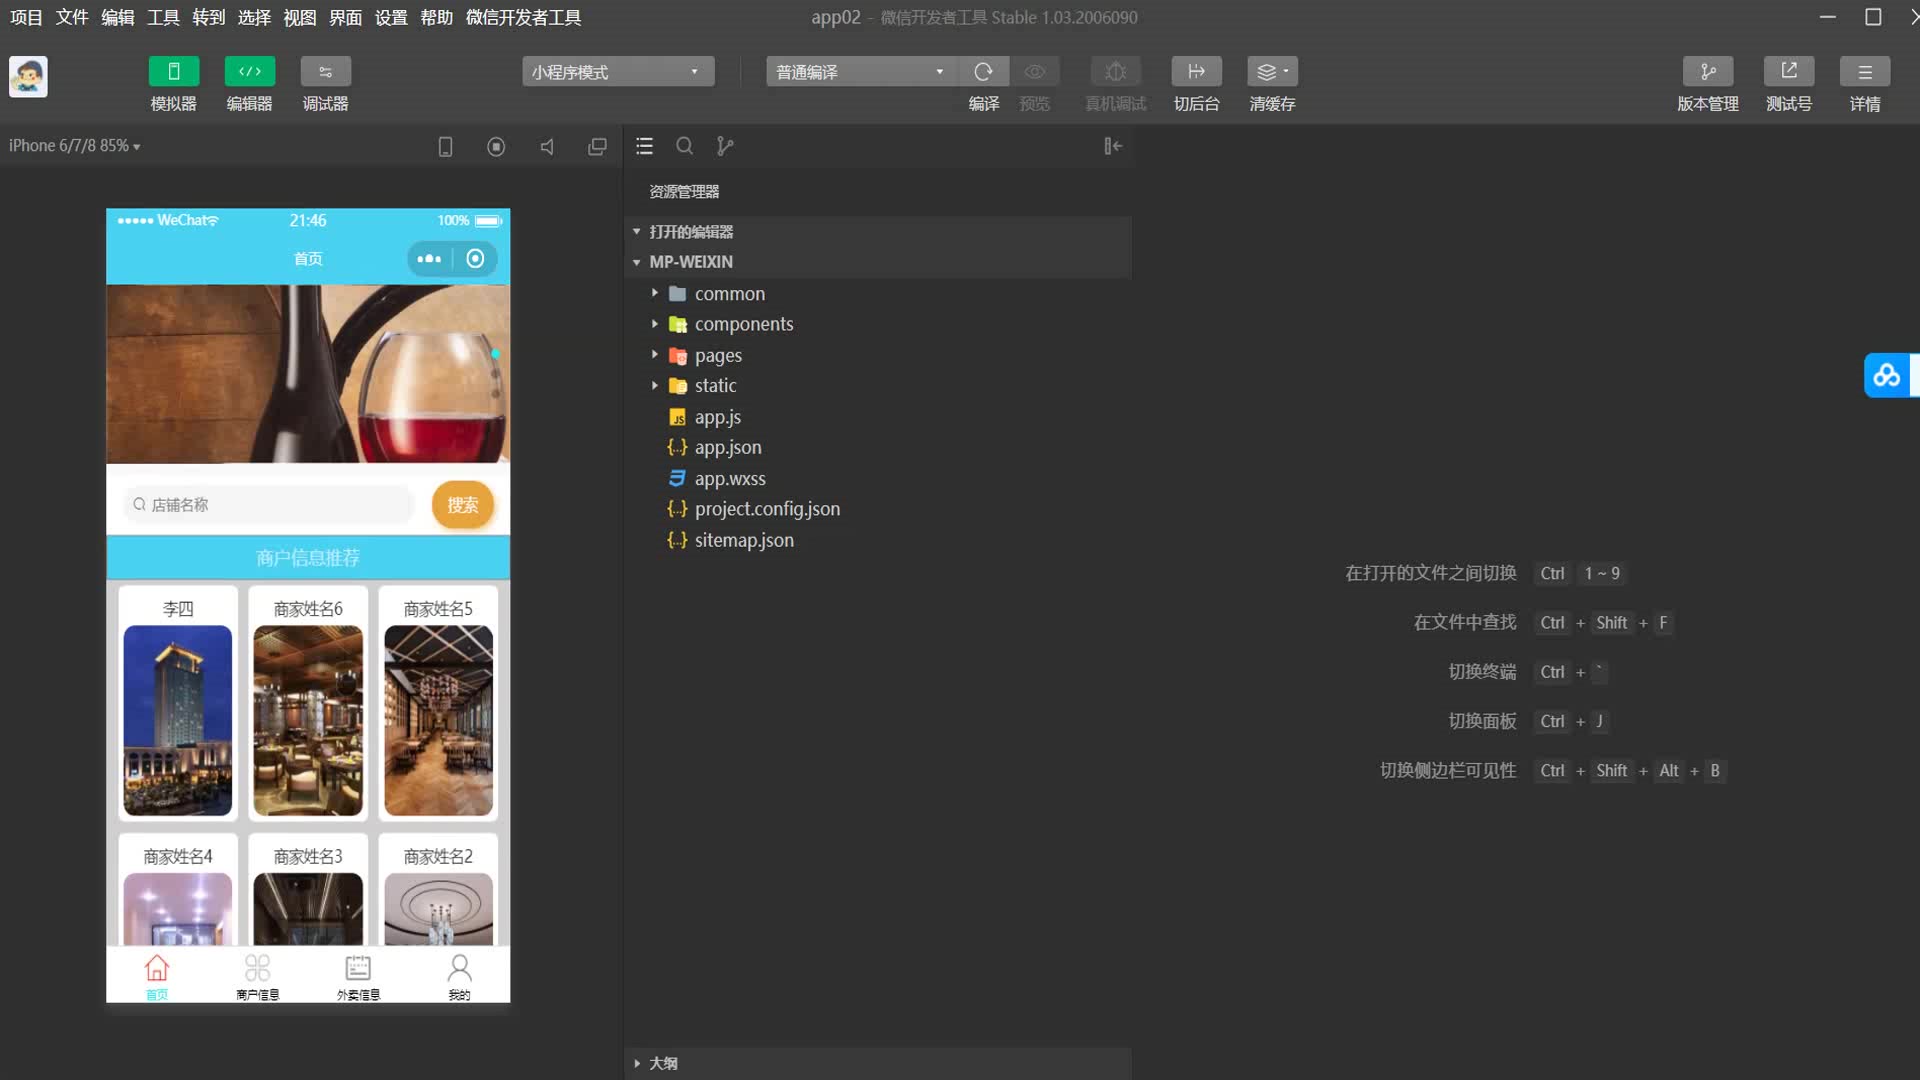Open the version management icon
The image size is (1920, 1080).
[x=1707, y=72]
